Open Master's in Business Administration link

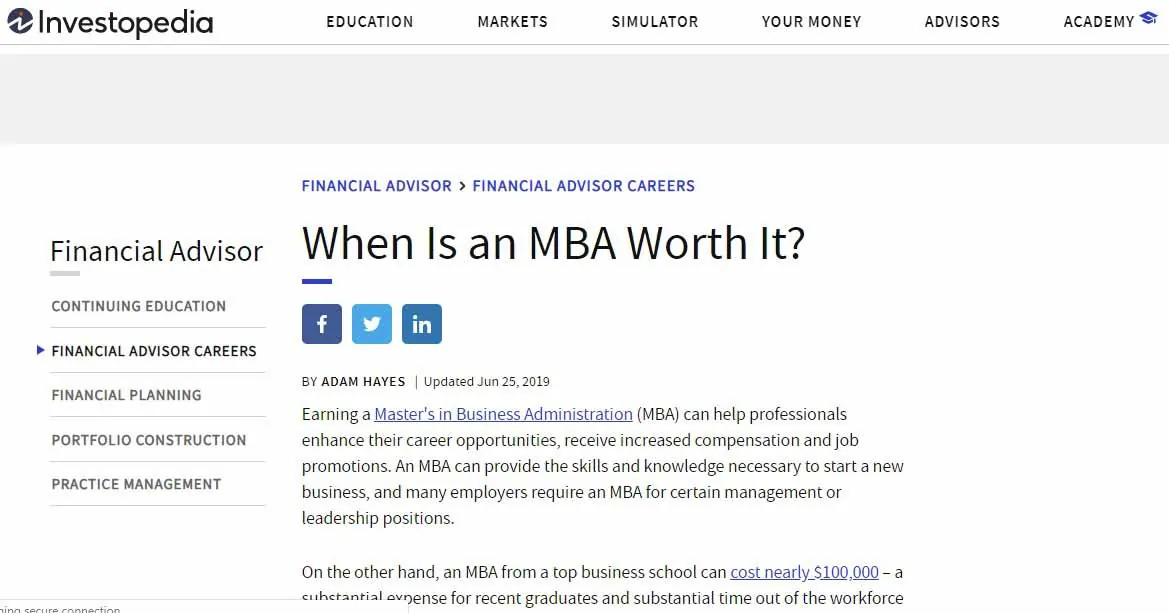503,414
